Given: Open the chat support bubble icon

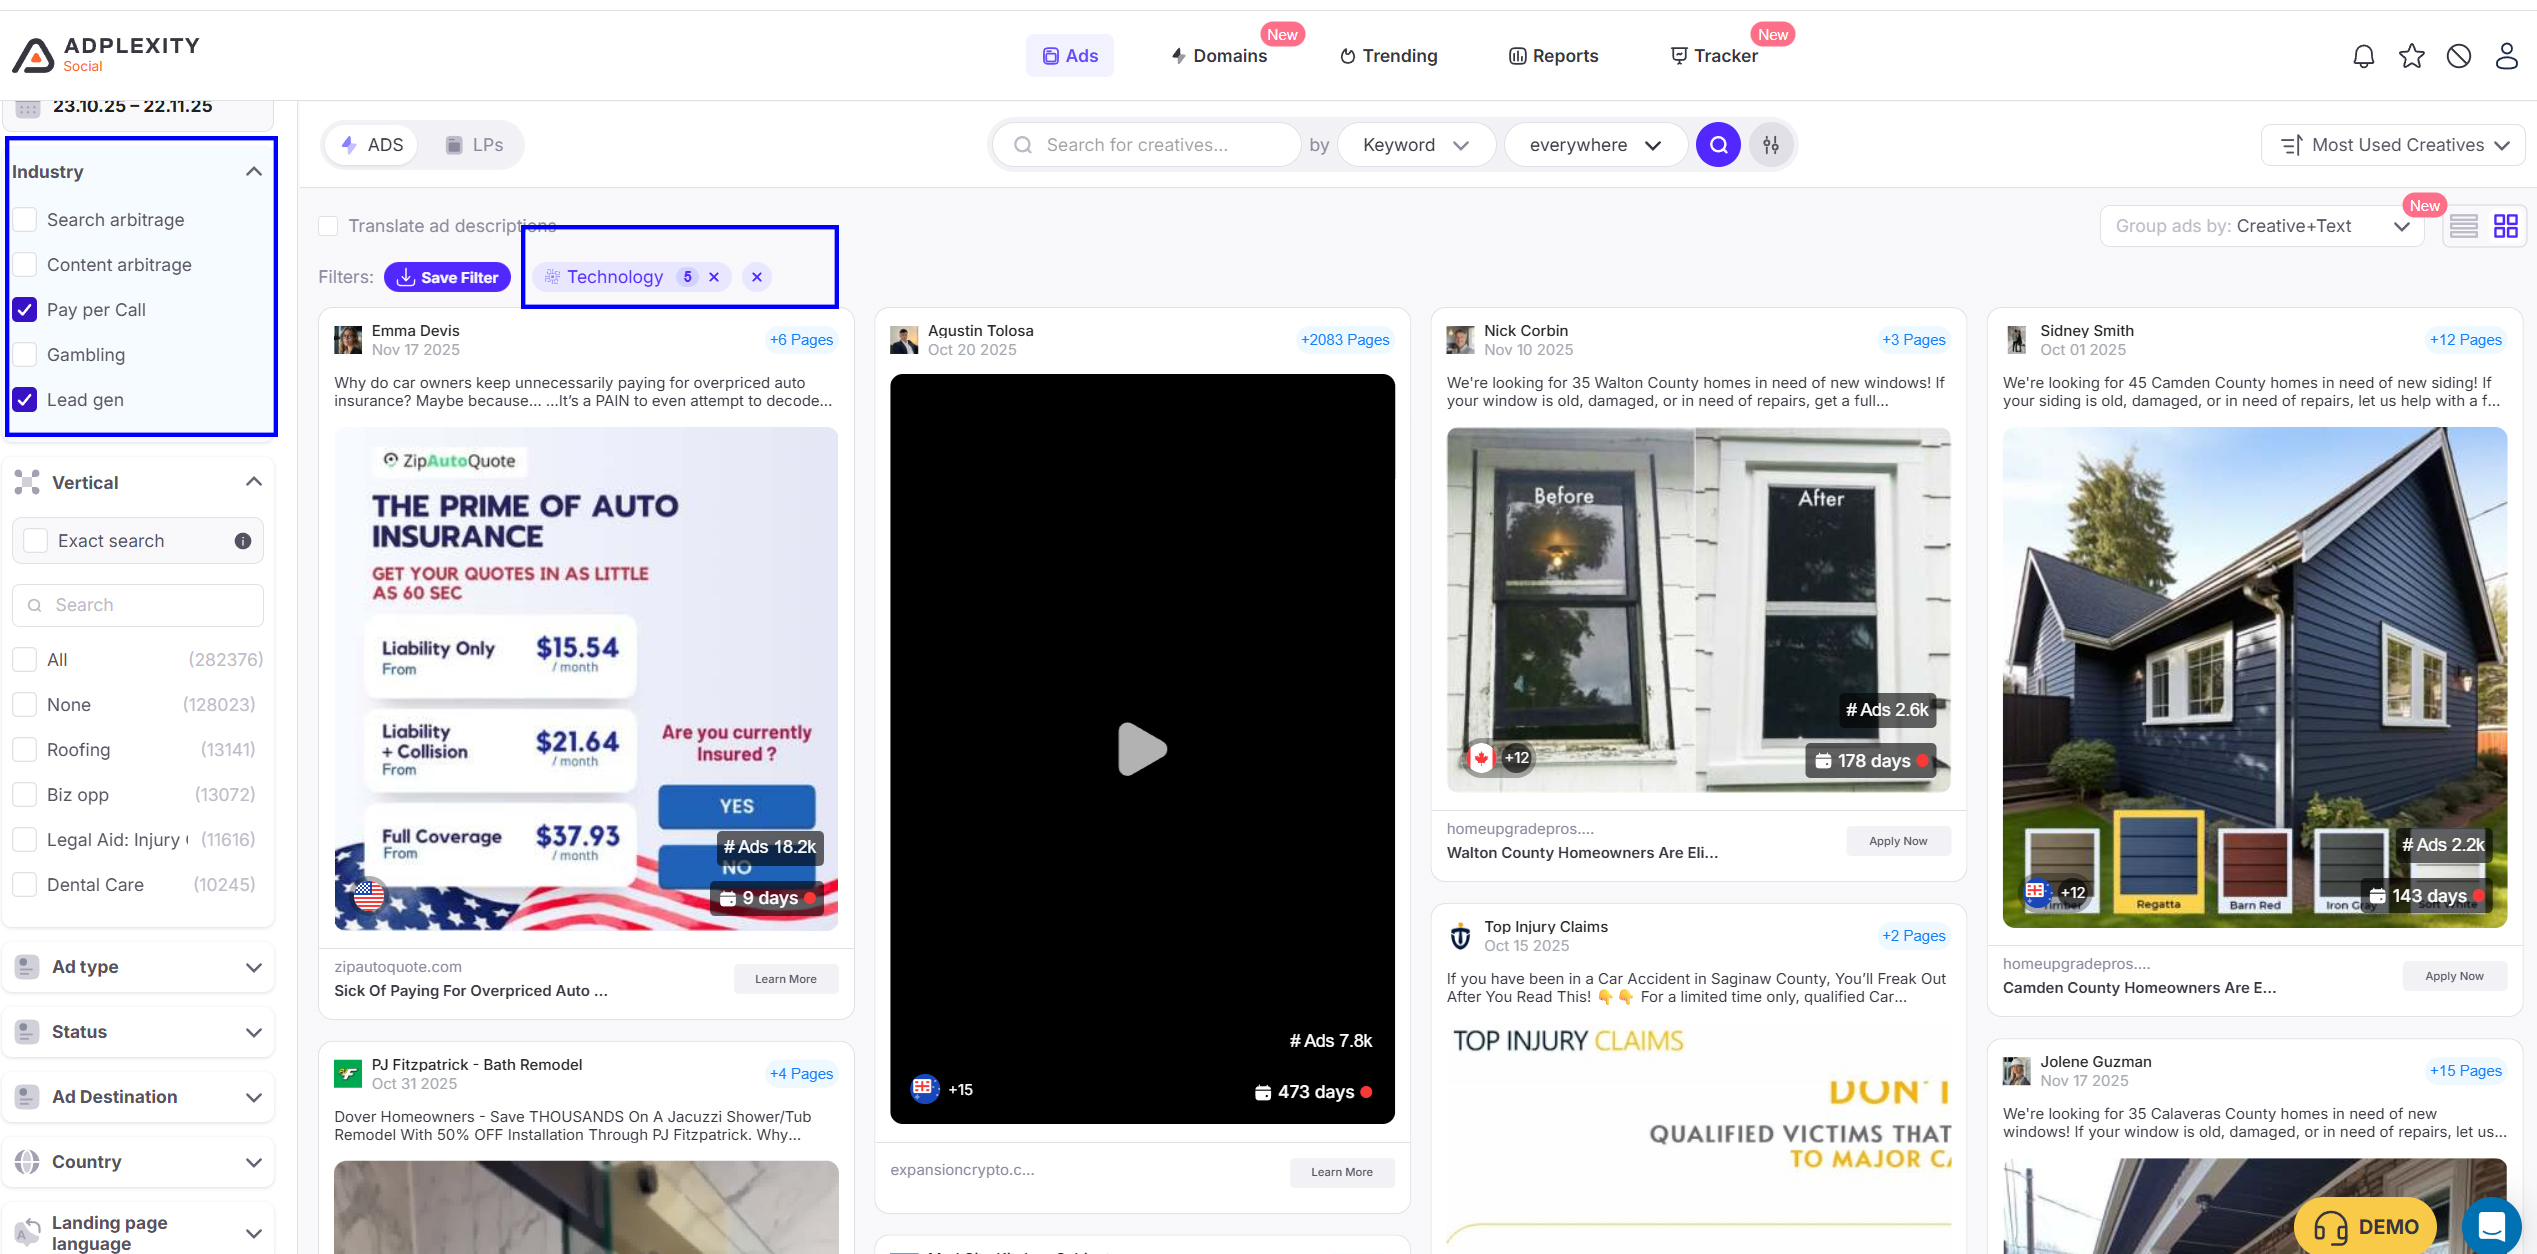Looking at the screenshot, I should coord(2491,1225).
